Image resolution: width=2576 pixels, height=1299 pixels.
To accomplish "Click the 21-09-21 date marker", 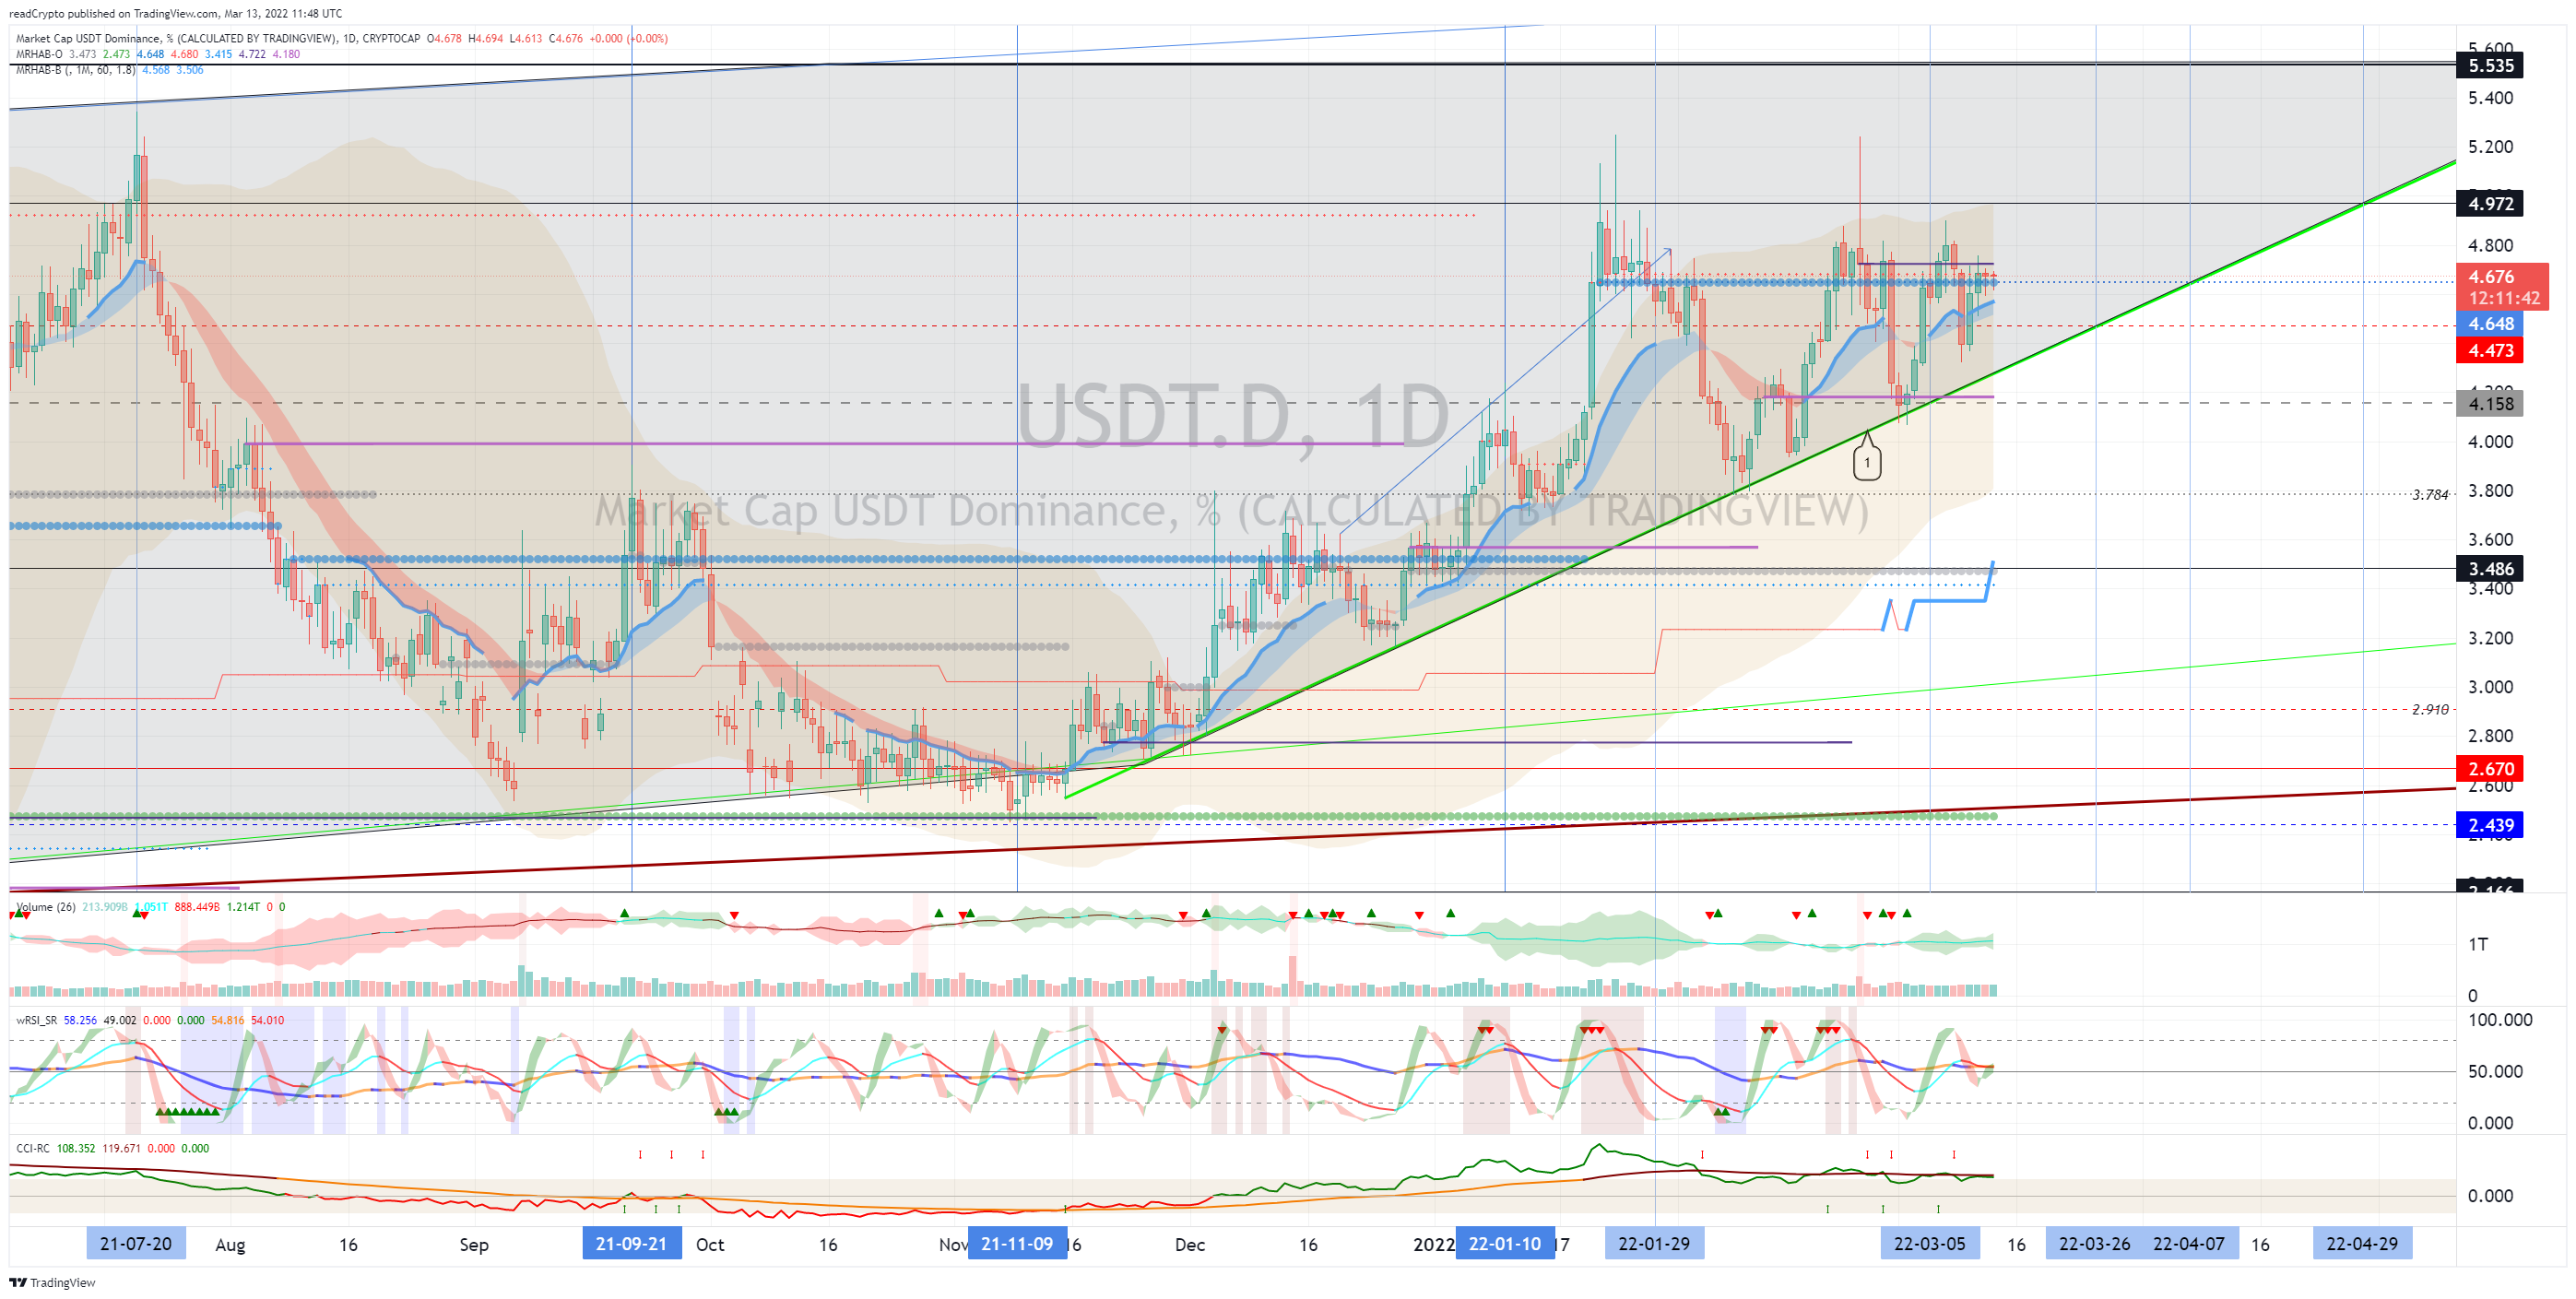I will coord(631,1244).
